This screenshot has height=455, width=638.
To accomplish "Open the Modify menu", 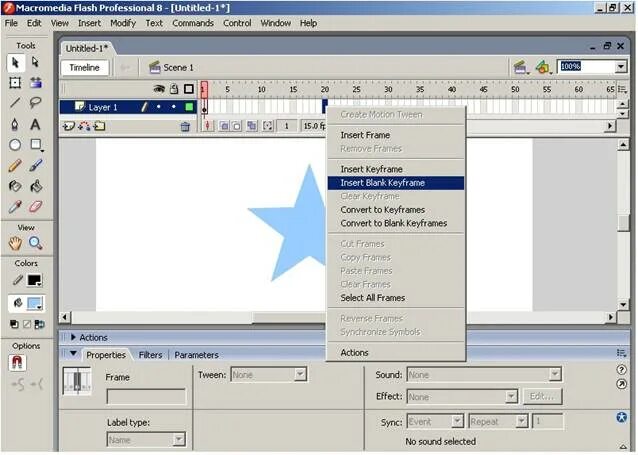I will pyautogui.click(x=123, y=23).
